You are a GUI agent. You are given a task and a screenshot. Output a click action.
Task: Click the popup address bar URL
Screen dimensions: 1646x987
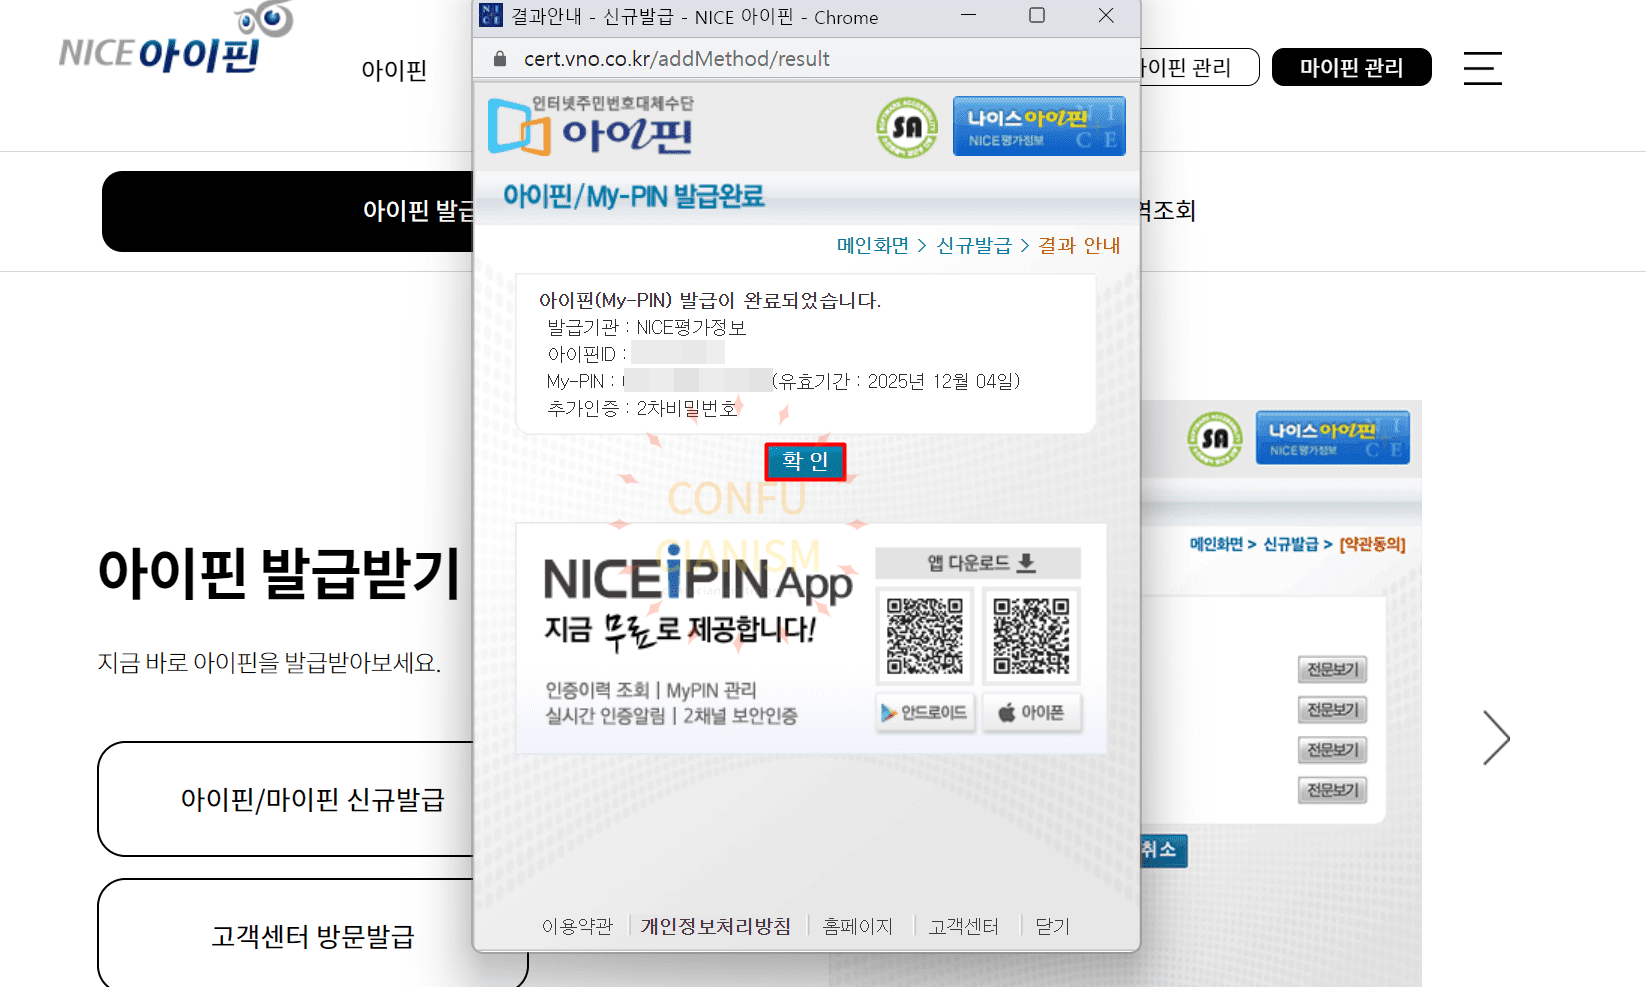[677, 59]
